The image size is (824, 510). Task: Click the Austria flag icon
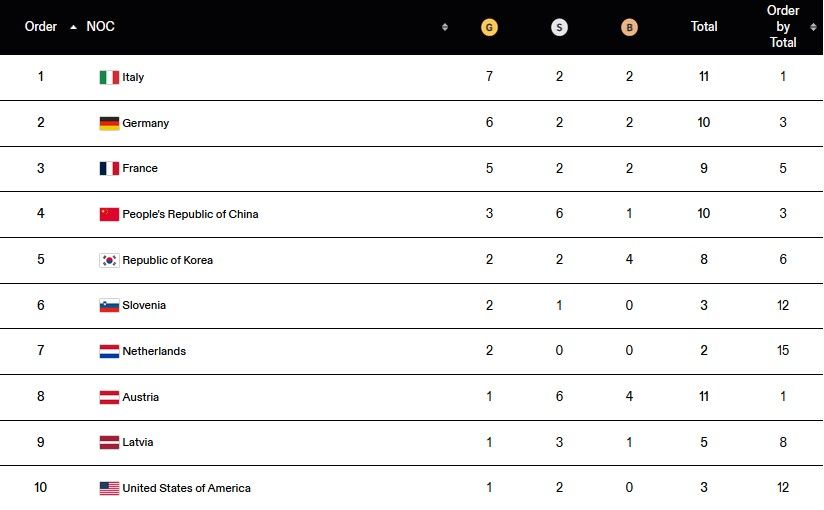109,397
